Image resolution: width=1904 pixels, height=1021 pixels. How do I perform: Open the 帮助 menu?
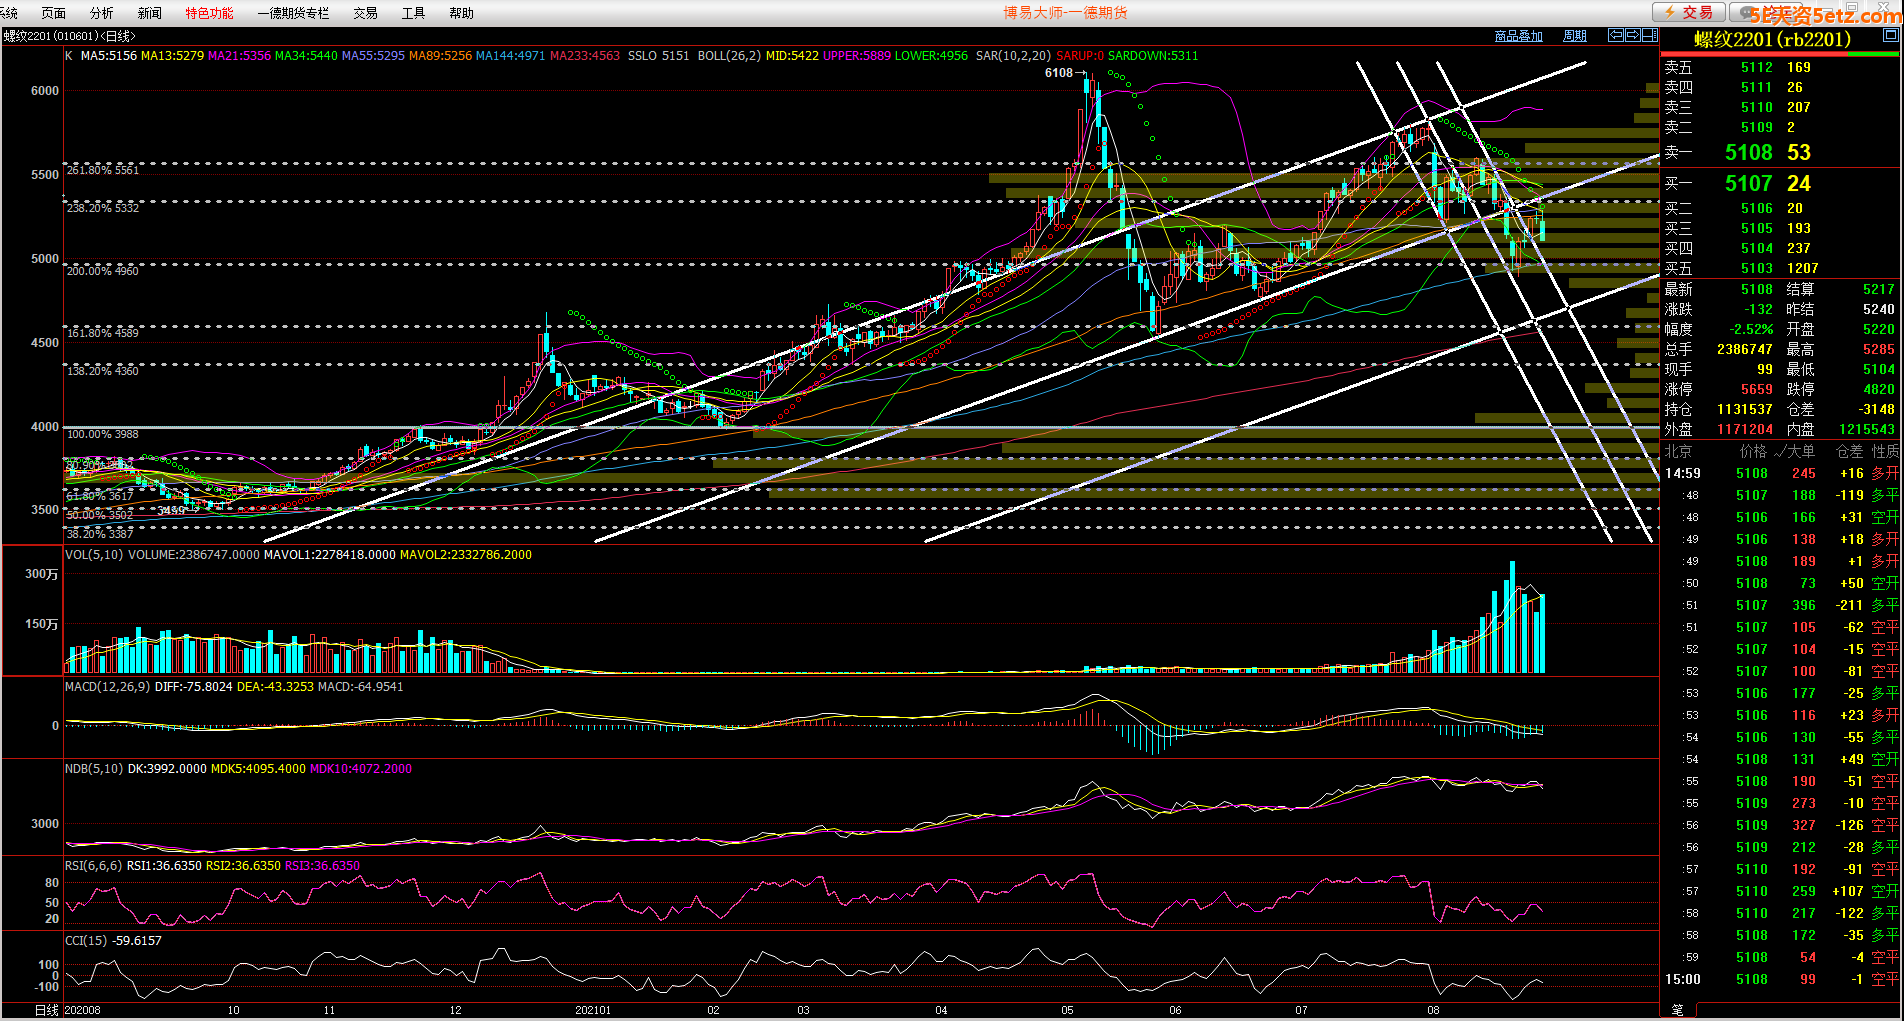(461, 13)
